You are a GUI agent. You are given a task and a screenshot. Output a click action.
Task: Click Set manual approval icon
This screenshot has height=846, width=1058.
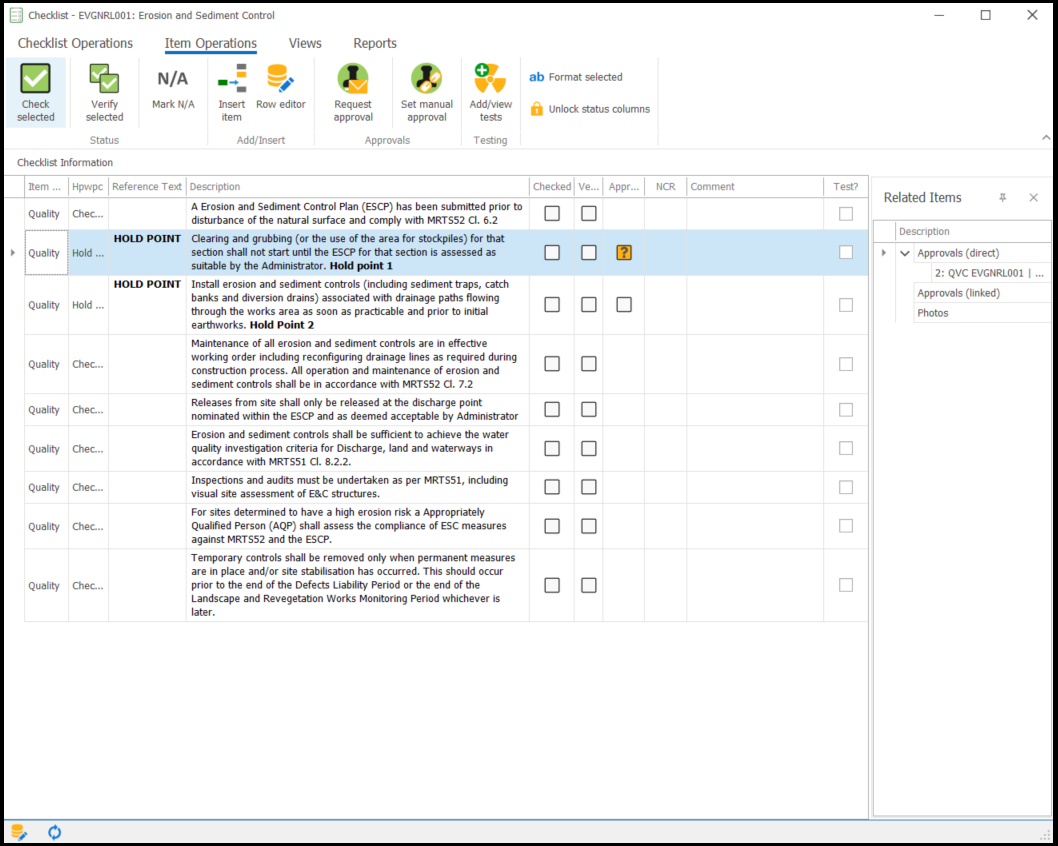pyautogui.click(x=427, y=80)
